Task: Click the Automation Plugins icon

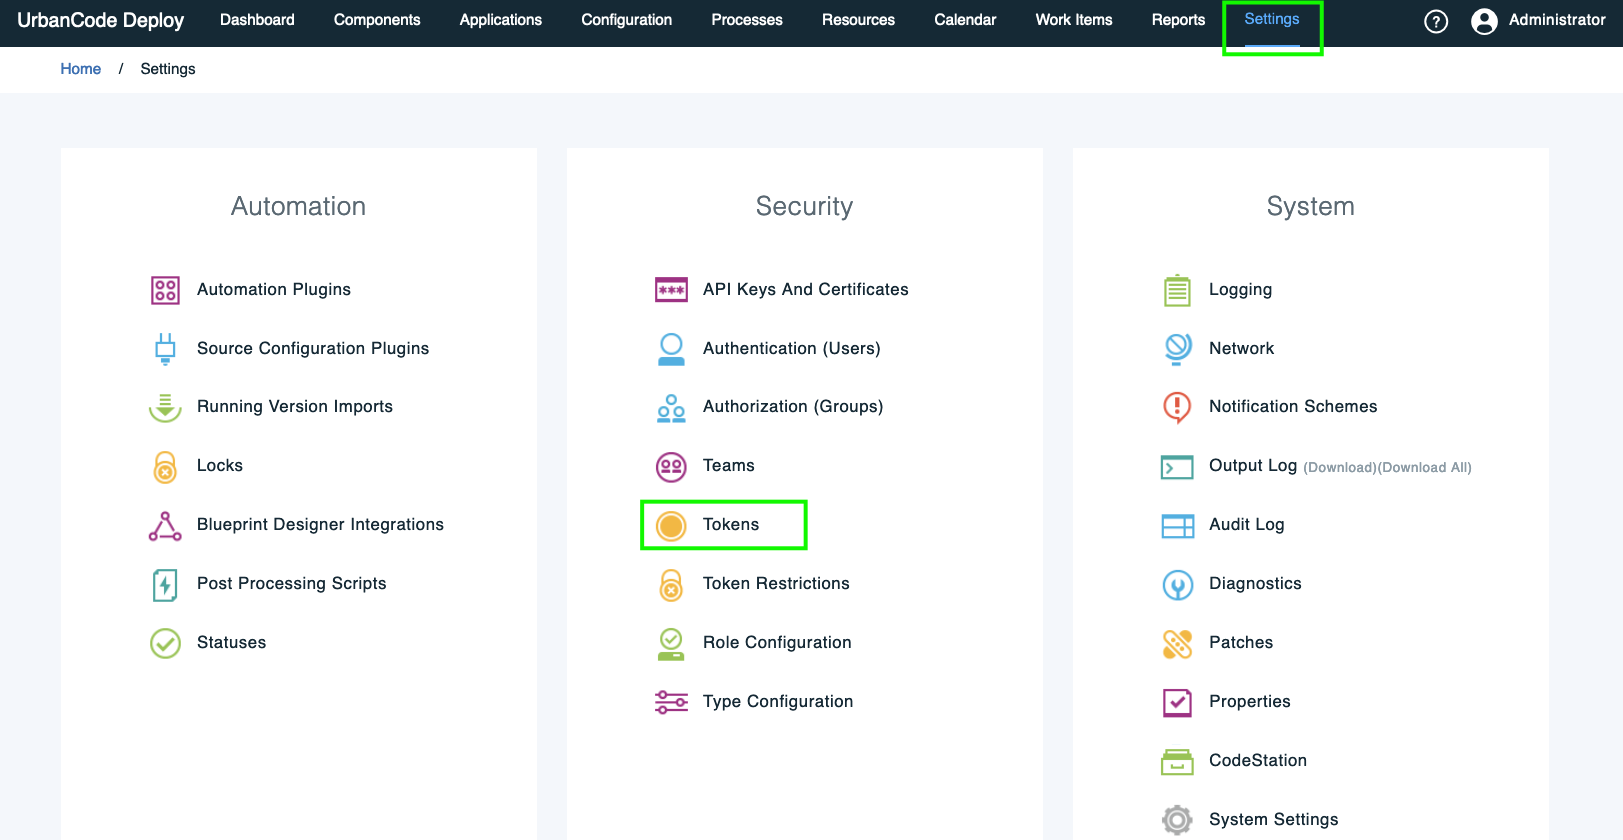Action: (165, 290)
